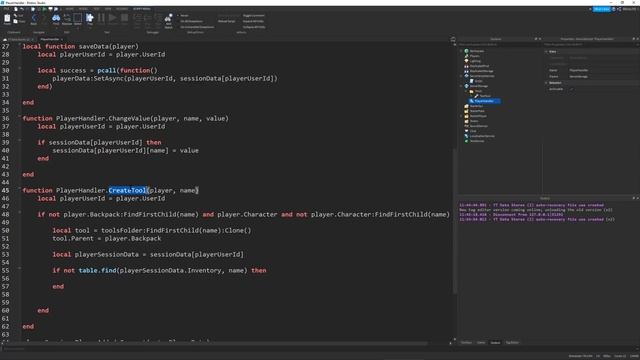This screenshot has width=640, height=360.
Task: Select the On All Exceptions option
Action: tap(191, 21)
